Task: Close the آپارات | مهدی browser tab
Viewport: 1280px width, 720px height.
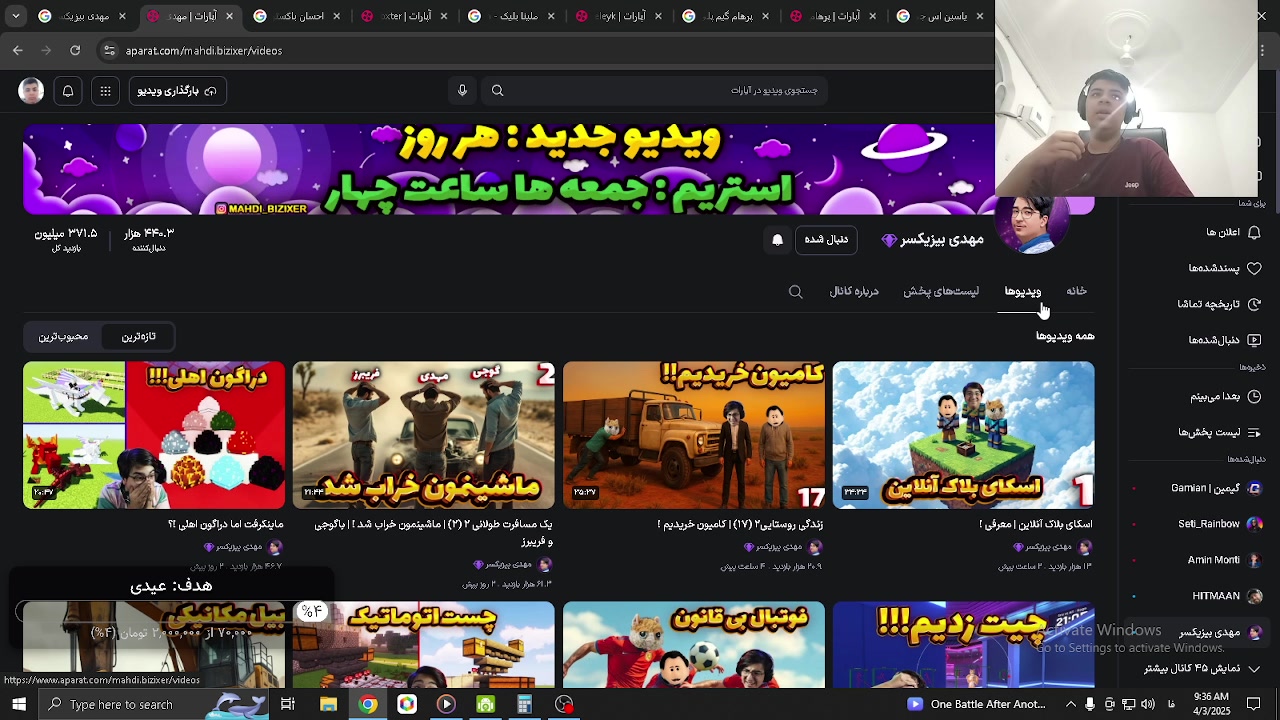Action: pos(229,16)
